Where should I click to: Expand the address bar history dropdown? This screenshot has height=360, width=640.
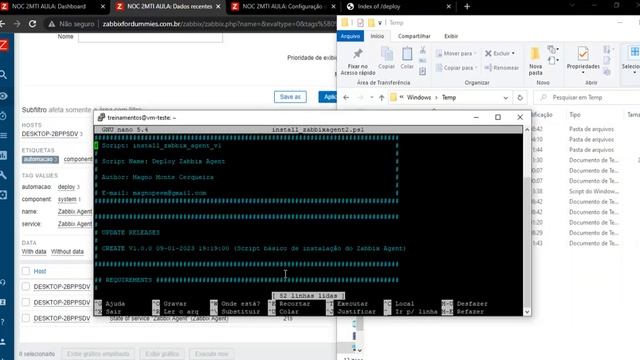[505, 98]
